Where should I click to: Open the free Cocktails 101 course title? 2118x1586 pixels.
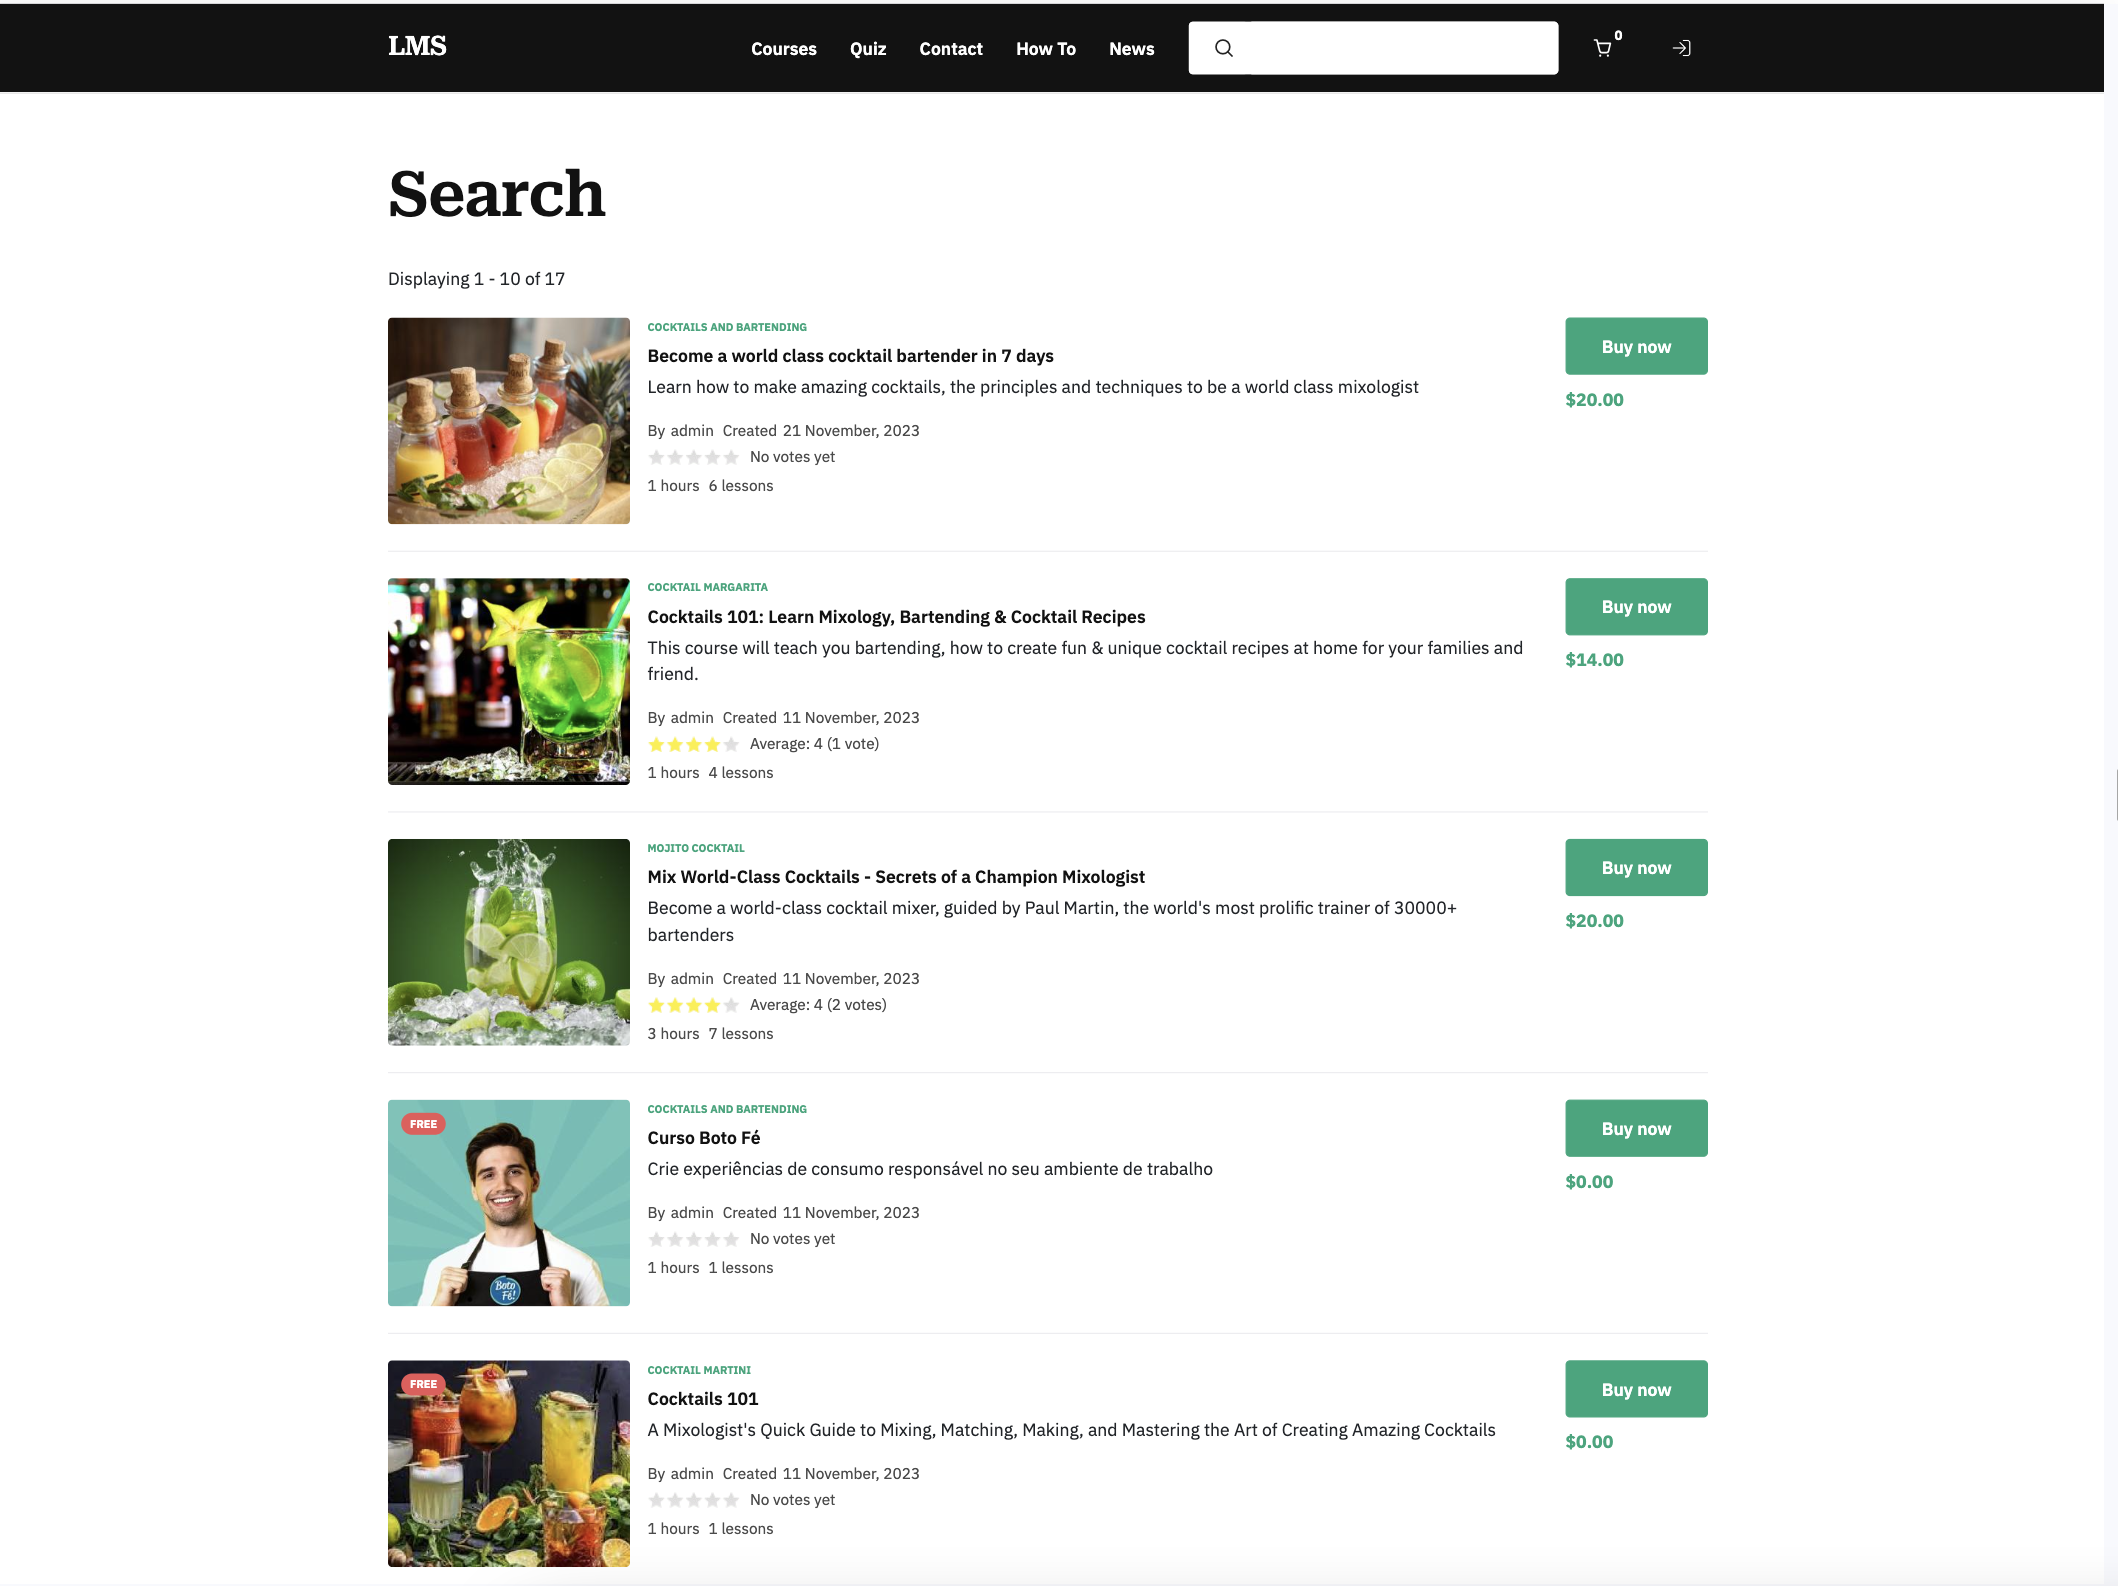[702, 1399]
